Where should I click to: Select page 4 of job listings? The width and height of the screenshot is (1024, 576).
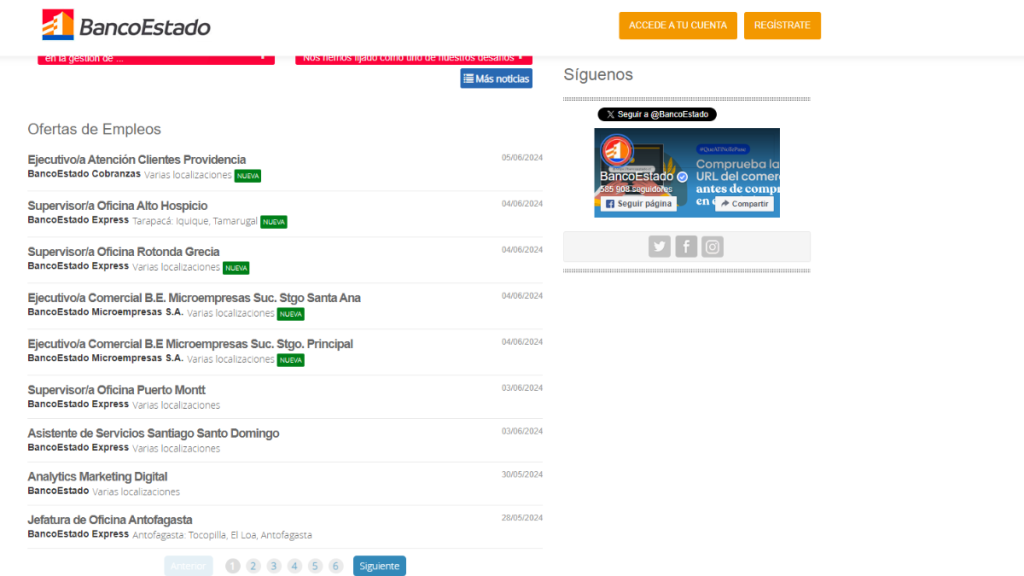click(295, 566)
